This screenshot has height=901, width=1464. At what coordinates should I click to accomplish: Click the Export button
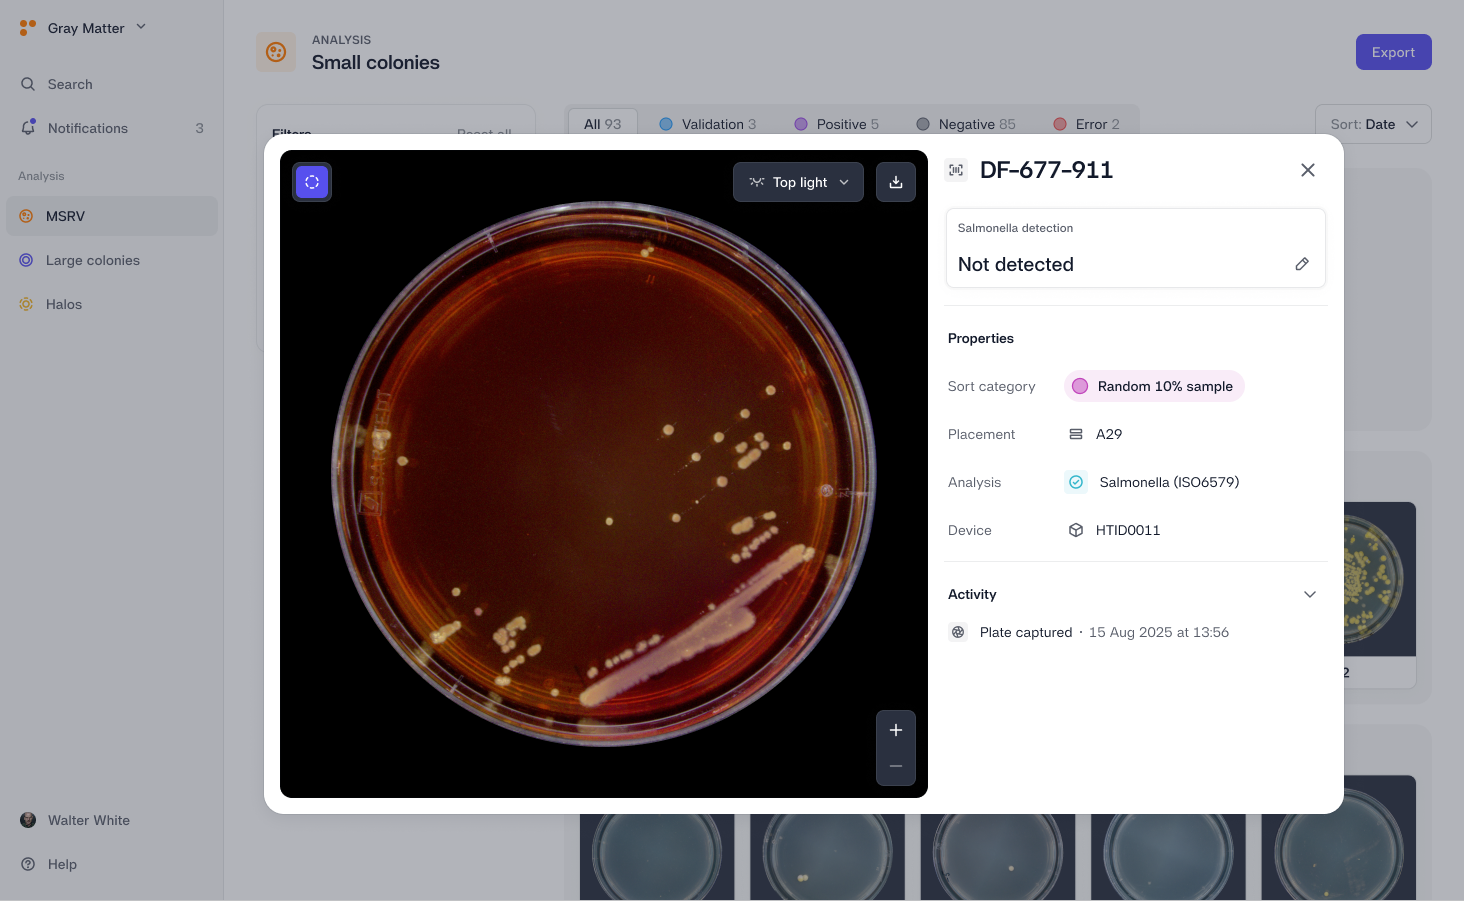coord(1393,52)
